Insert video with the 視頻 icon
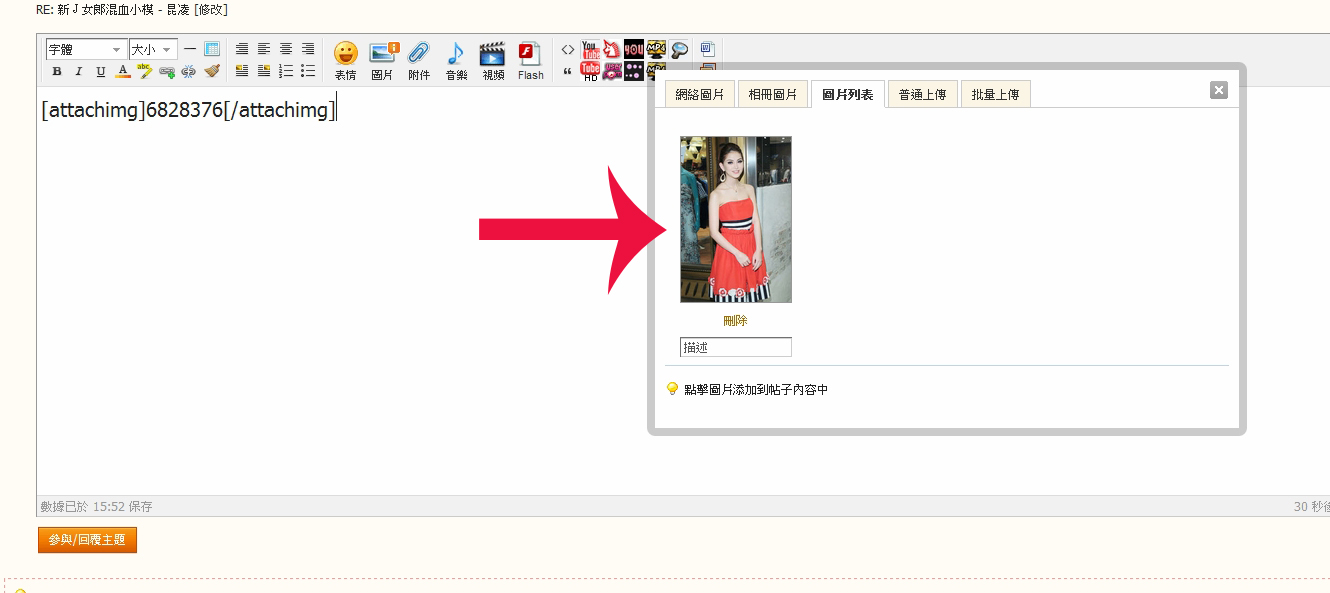1330x593 pixels. tap(493, 60)
